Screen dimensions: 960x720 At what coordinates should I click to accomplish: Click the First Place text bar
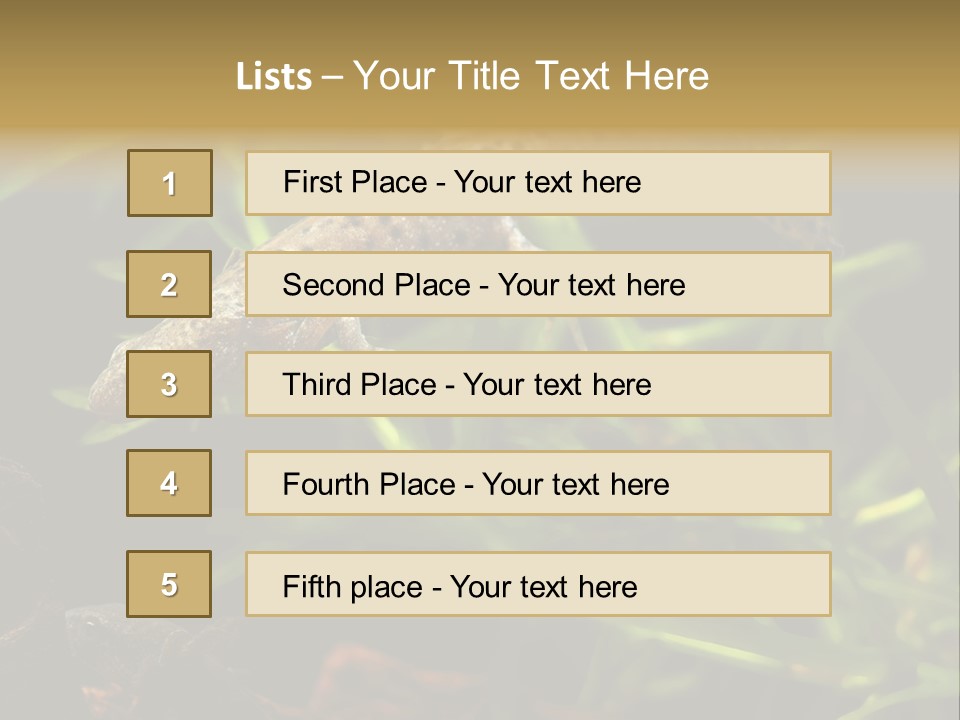538,183
